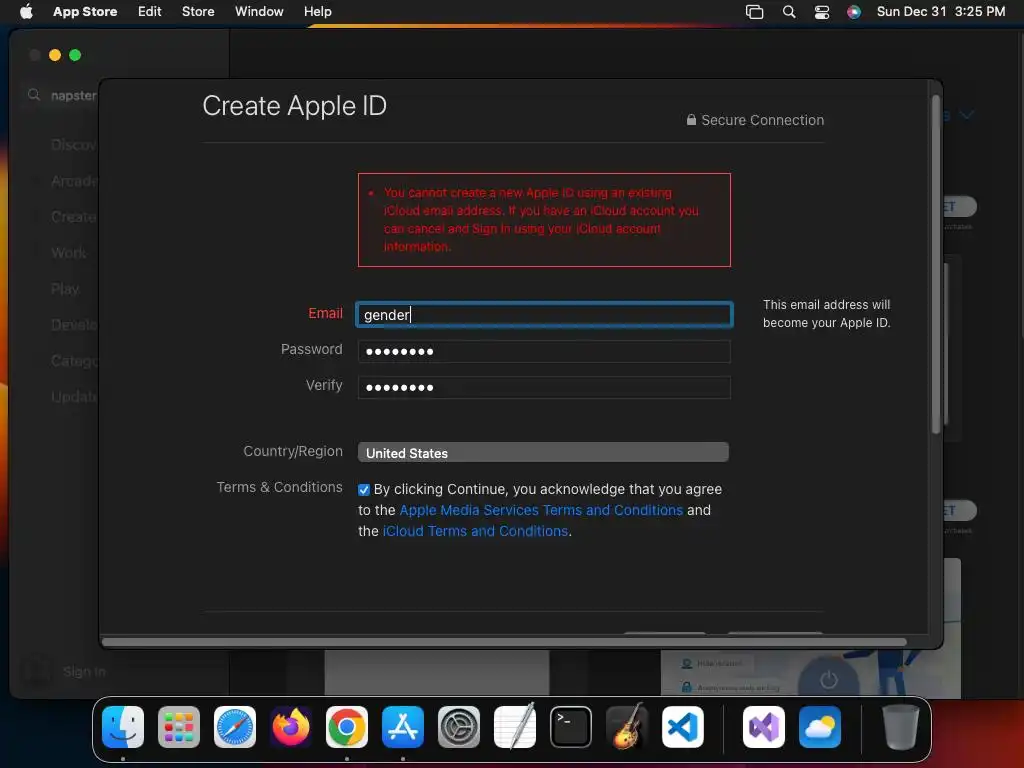Viewport: 1024px width, 768px height.
Task: Launch Siri from menu bar
Action: coord(854,11)
